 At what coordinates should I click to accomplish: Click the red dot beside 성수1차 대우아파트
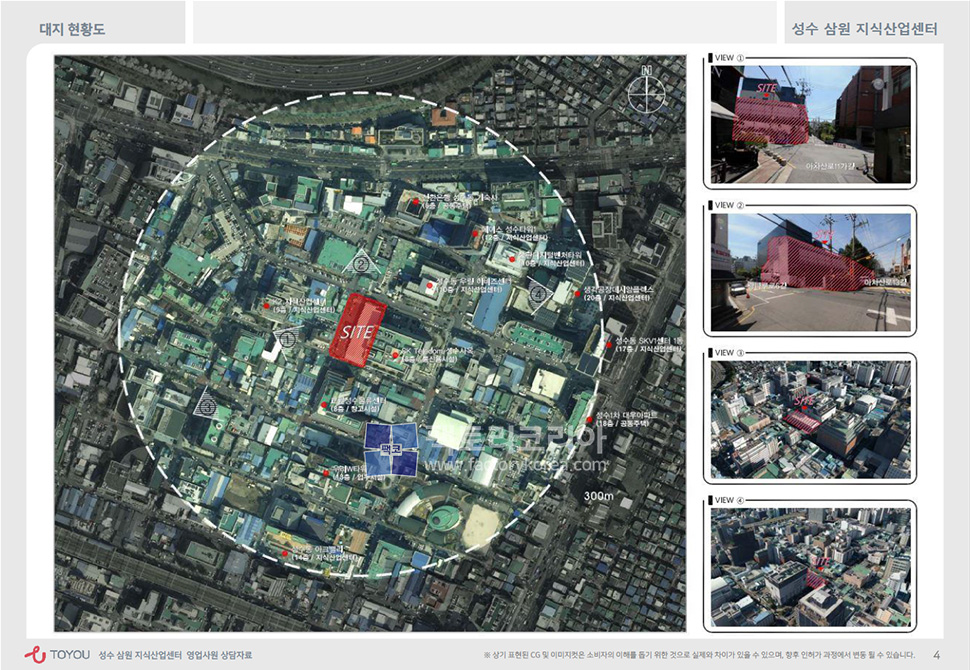589,420
